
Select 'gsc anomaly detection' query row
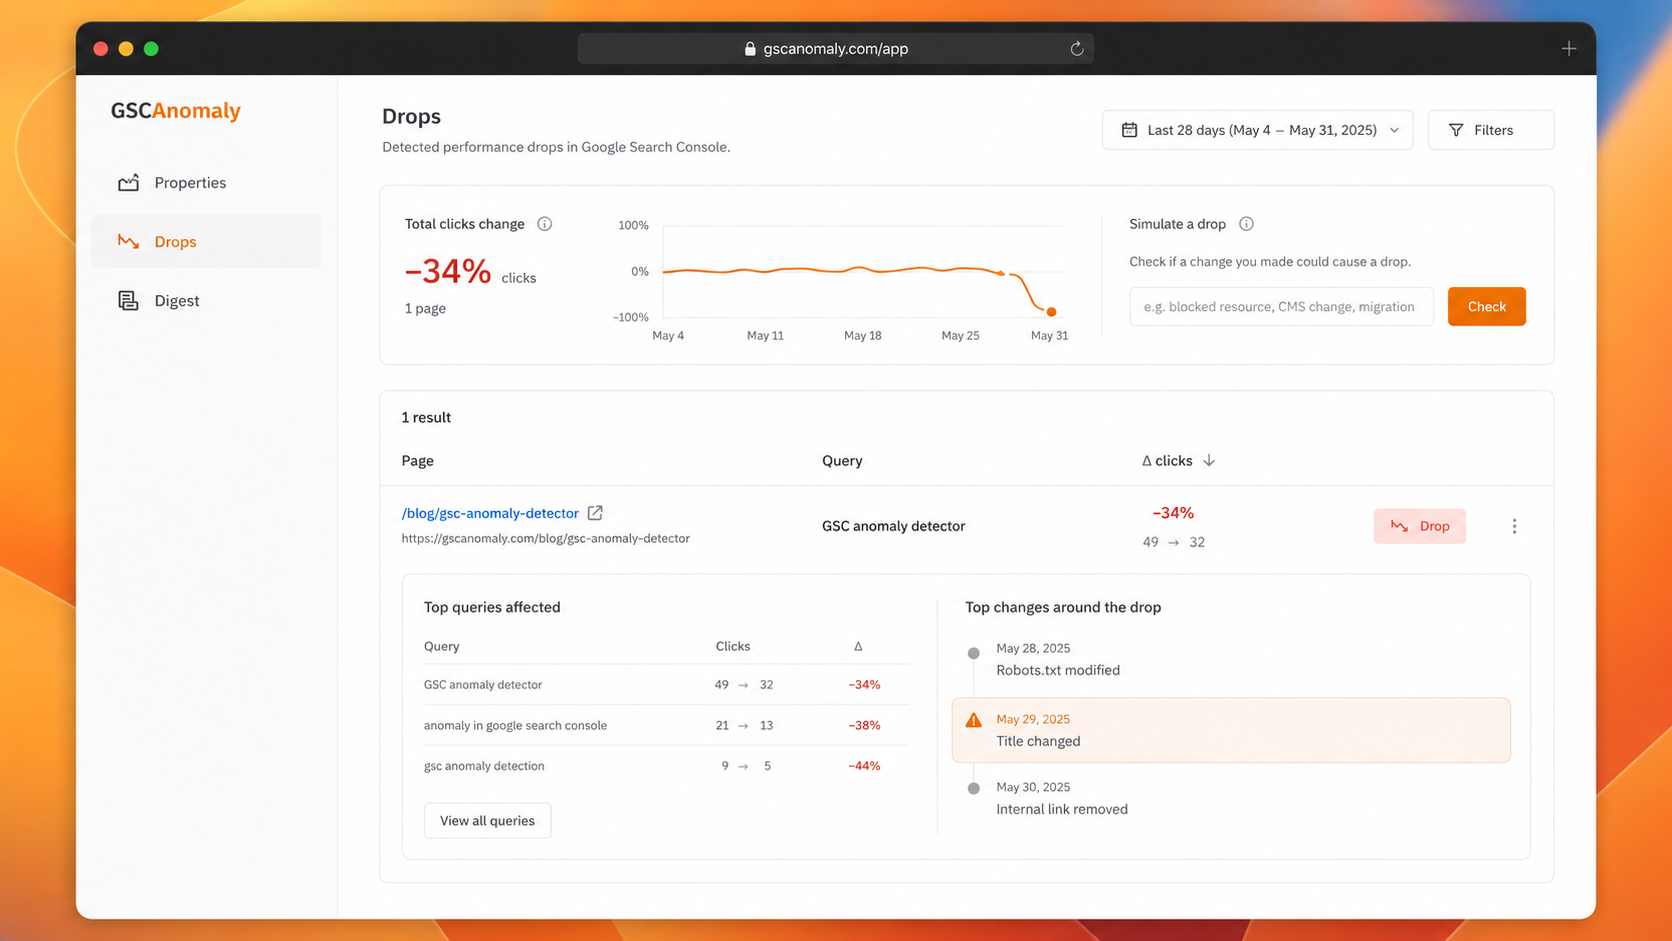pos(666,766)
